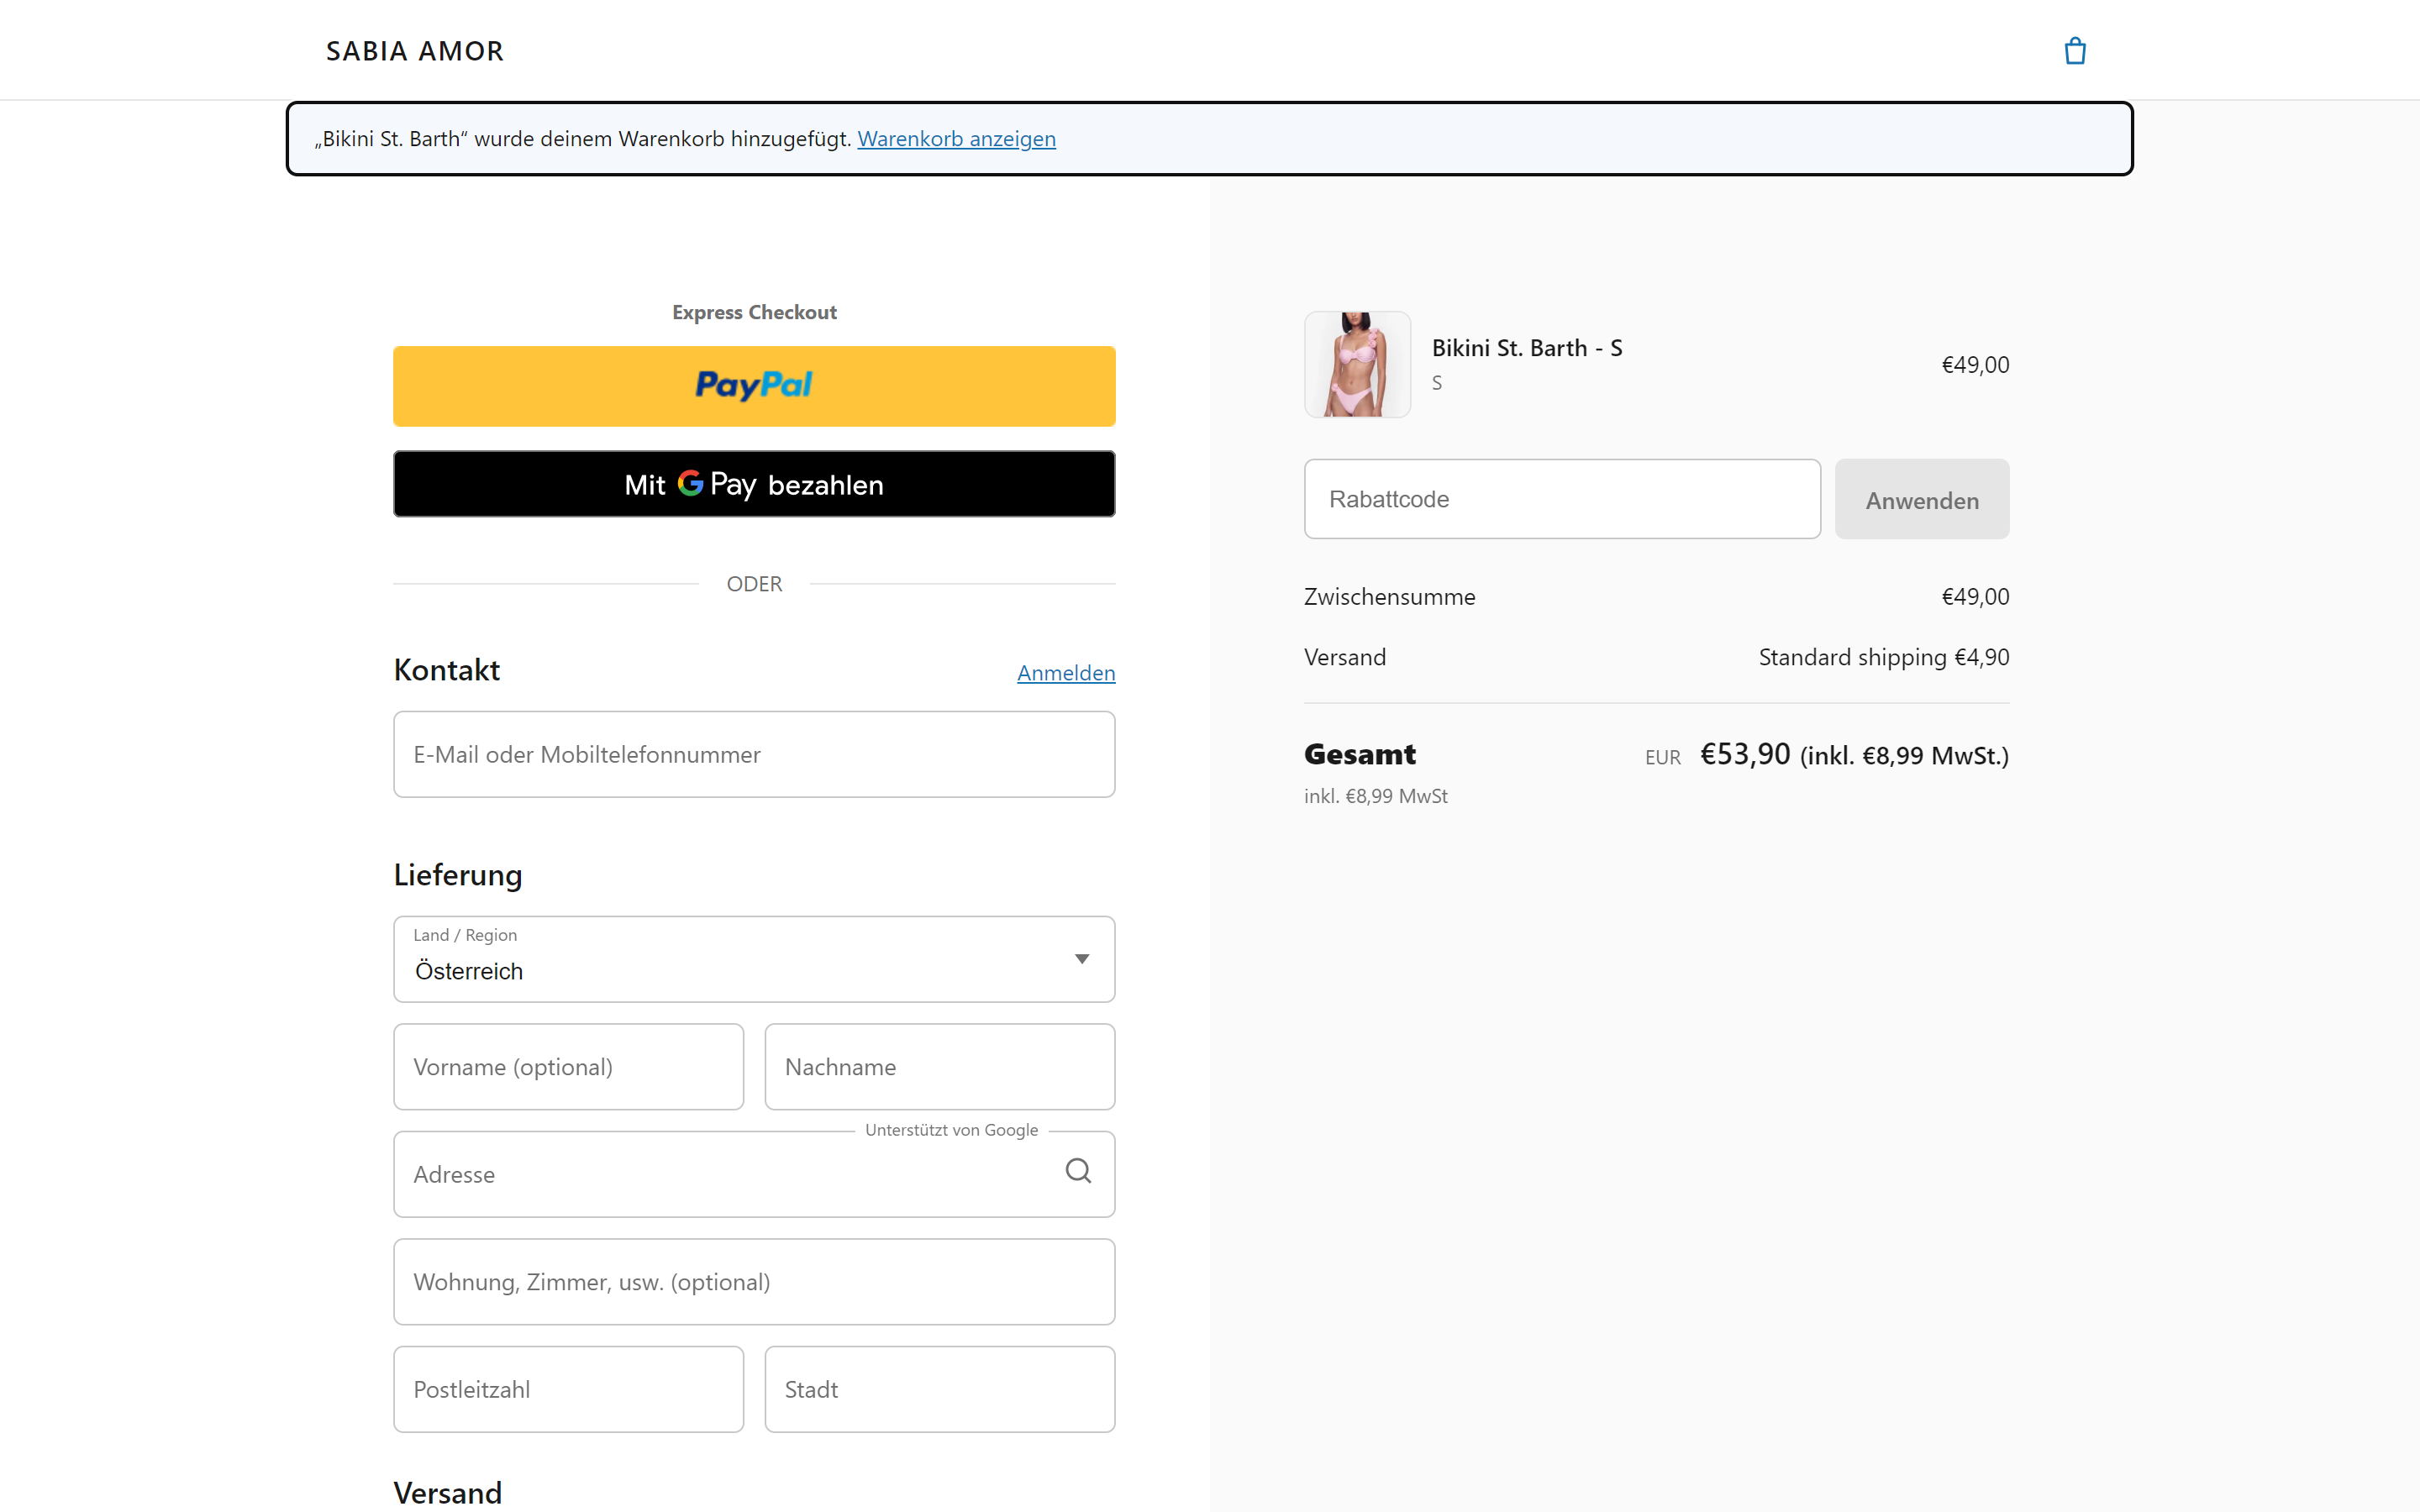2420x1512 pixels.
Task: Click the Gesamt total €53,90 amount
Action: (x=1745, y=754)
